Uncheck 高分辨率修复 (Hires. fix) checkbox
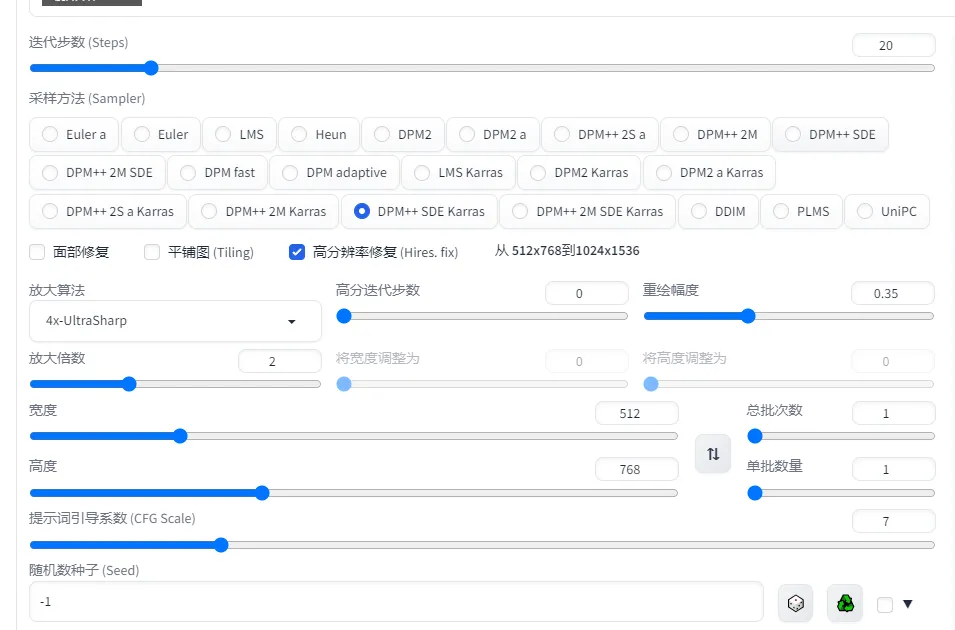This screenshot has height=630, width=955. 297,252
